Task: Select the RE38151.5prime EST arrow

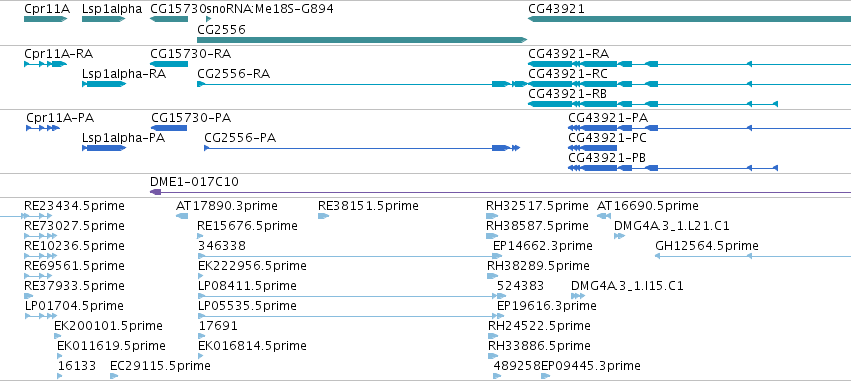Action: click(x=323, y=216)
